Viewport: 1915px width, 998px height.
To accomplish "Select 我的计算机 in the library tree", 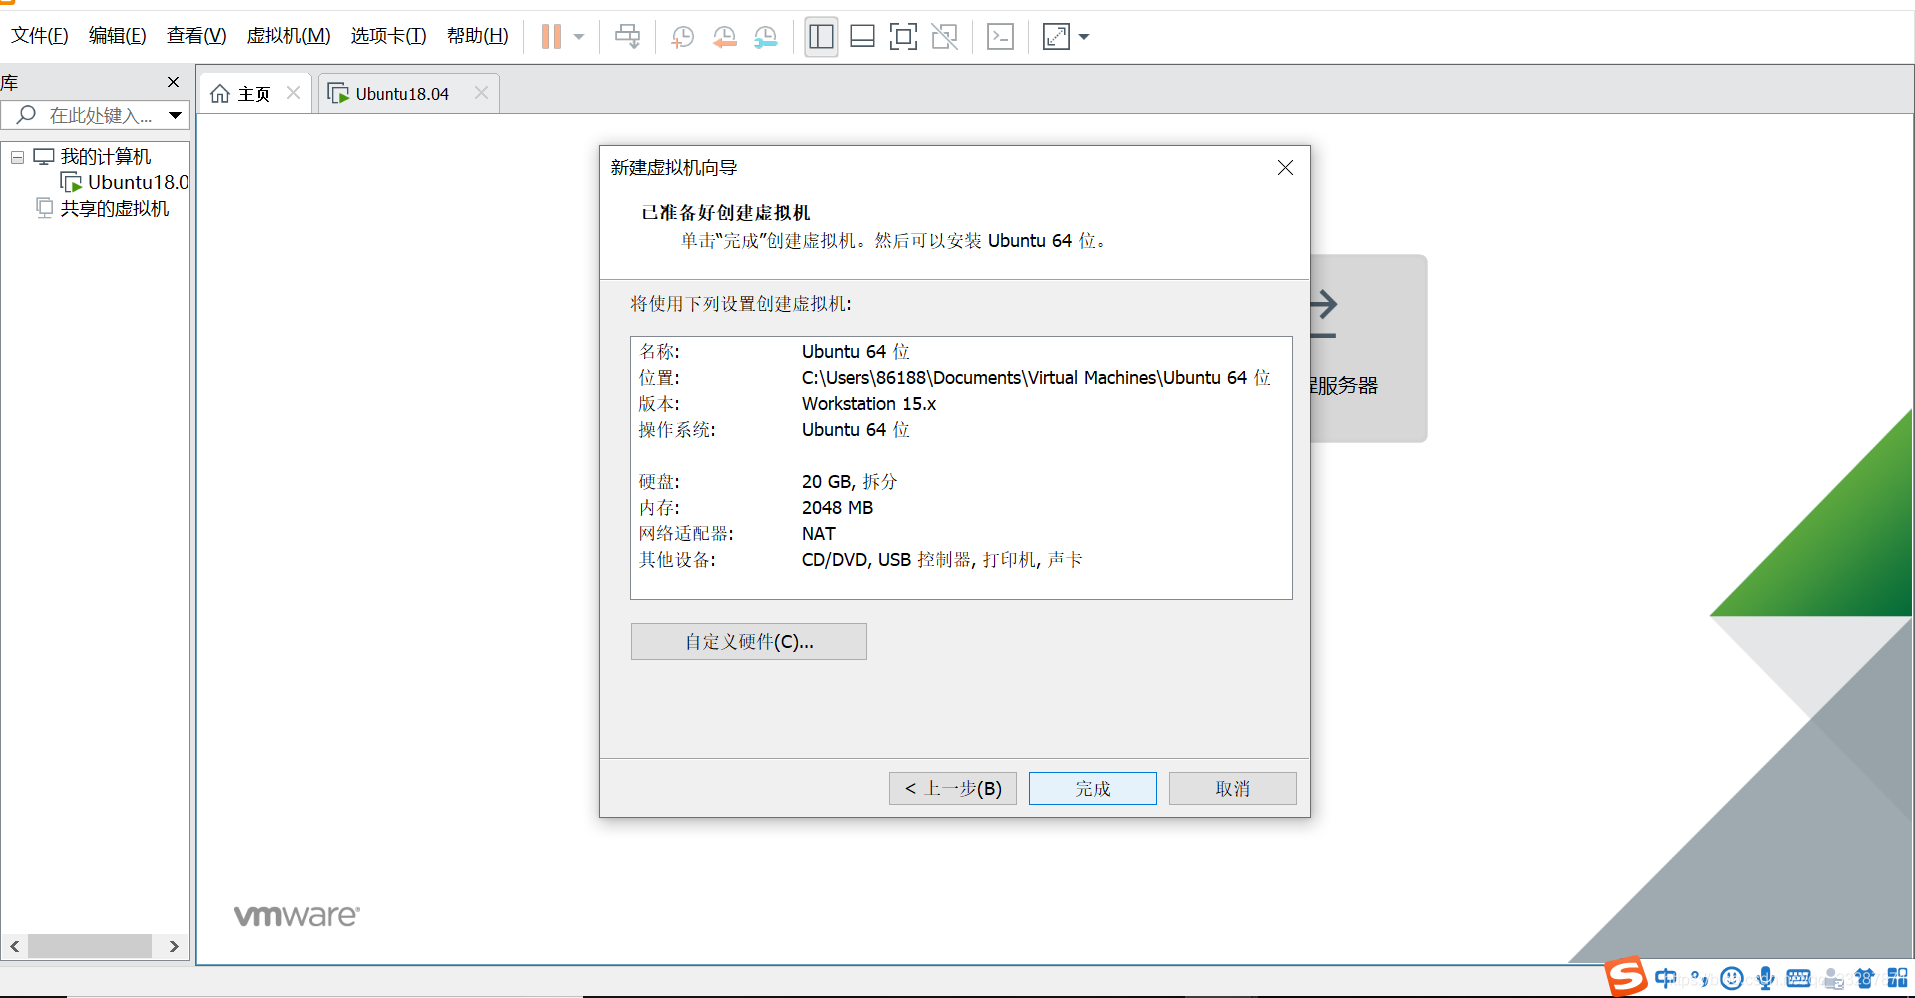I will [x=106, y=157].
